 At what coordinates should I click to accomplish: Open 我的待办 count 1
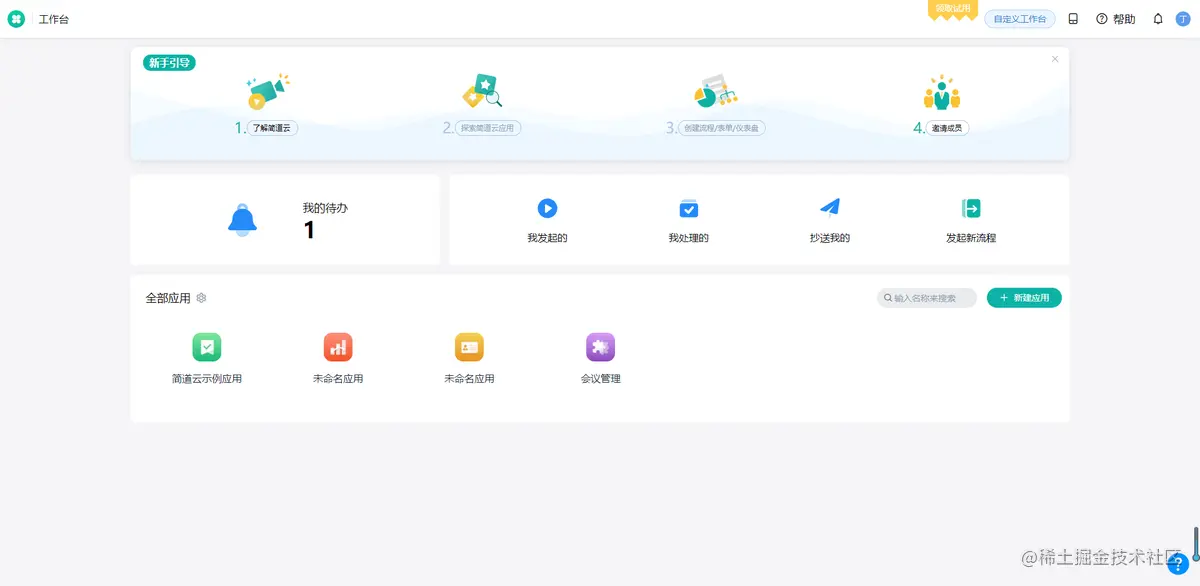(309, 230)
